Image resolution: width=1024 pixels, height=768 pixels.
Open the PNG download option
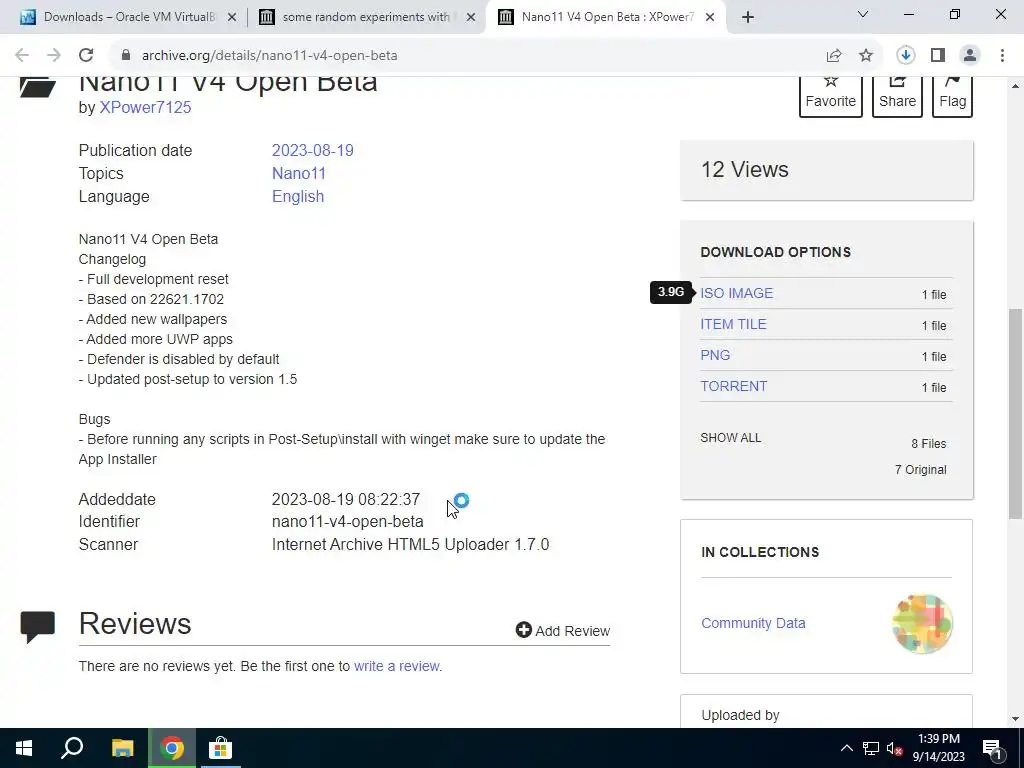click(x=715, y=355)
